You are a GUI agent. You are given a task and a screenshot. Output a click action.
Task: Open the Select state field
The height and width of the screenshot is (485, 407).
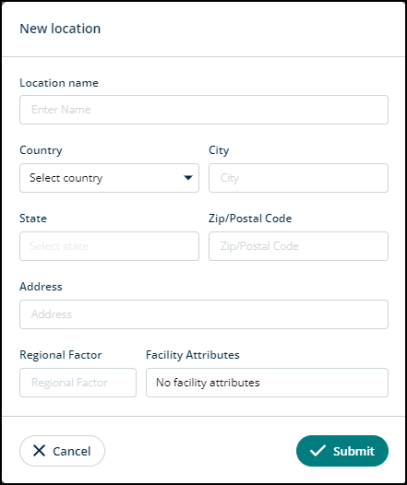point(109,246)
